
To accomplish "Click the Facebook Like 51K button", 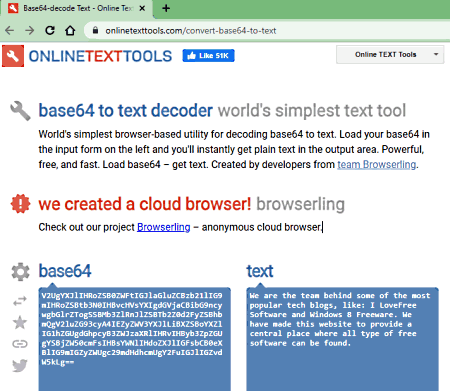I will tap(208, 56).
